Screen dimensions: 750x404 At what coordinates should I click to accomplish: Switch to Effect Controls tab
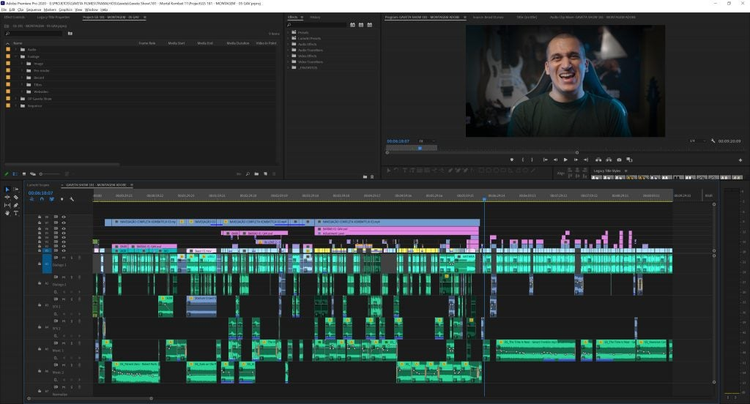pyautogui.click(x=14, y=17)
